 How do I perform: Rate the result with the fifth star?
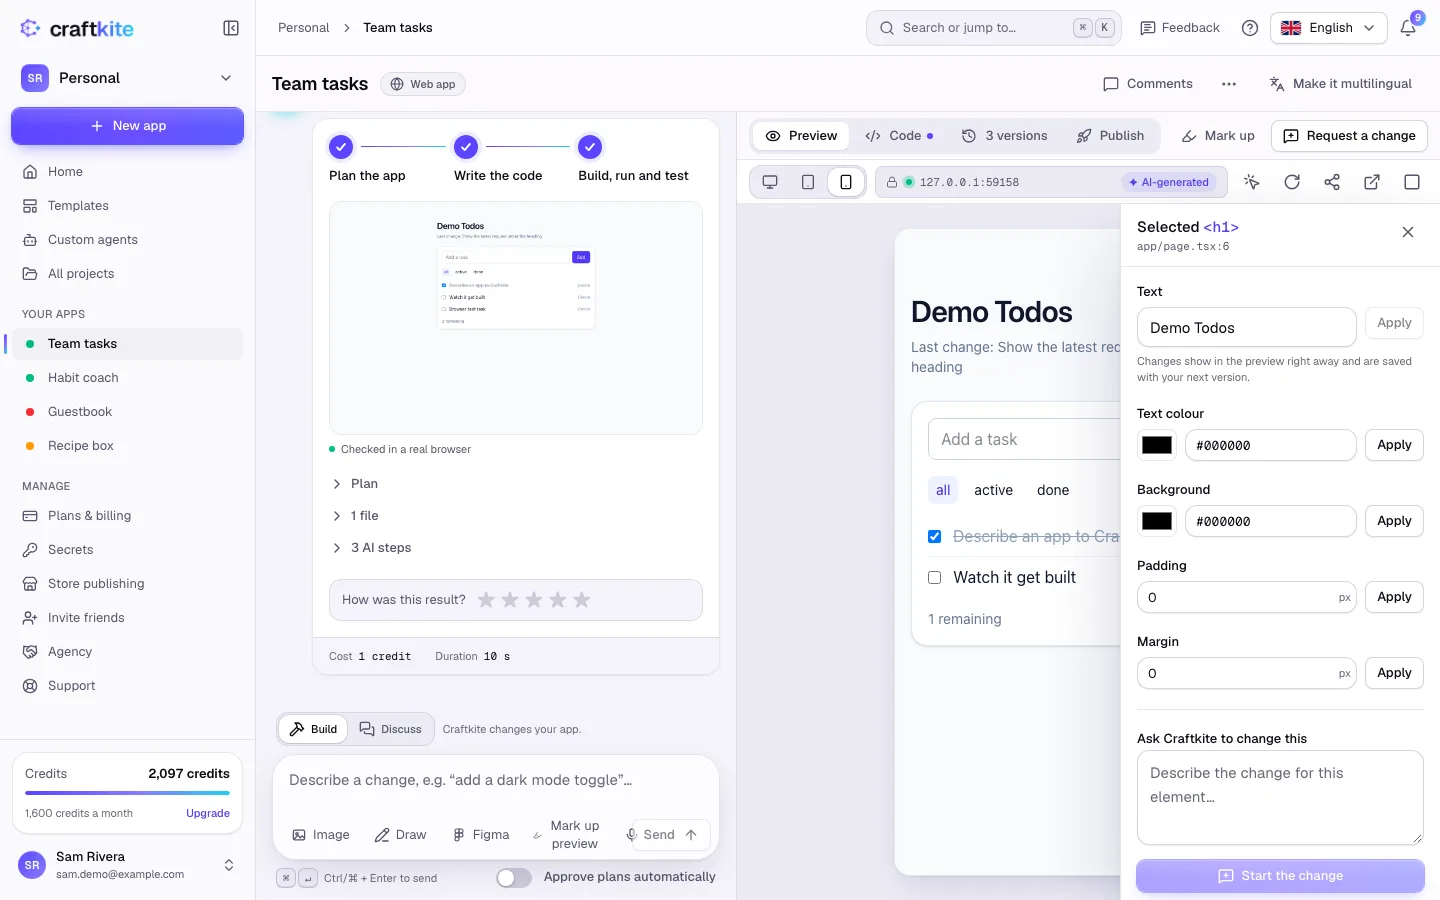(582, 600)
